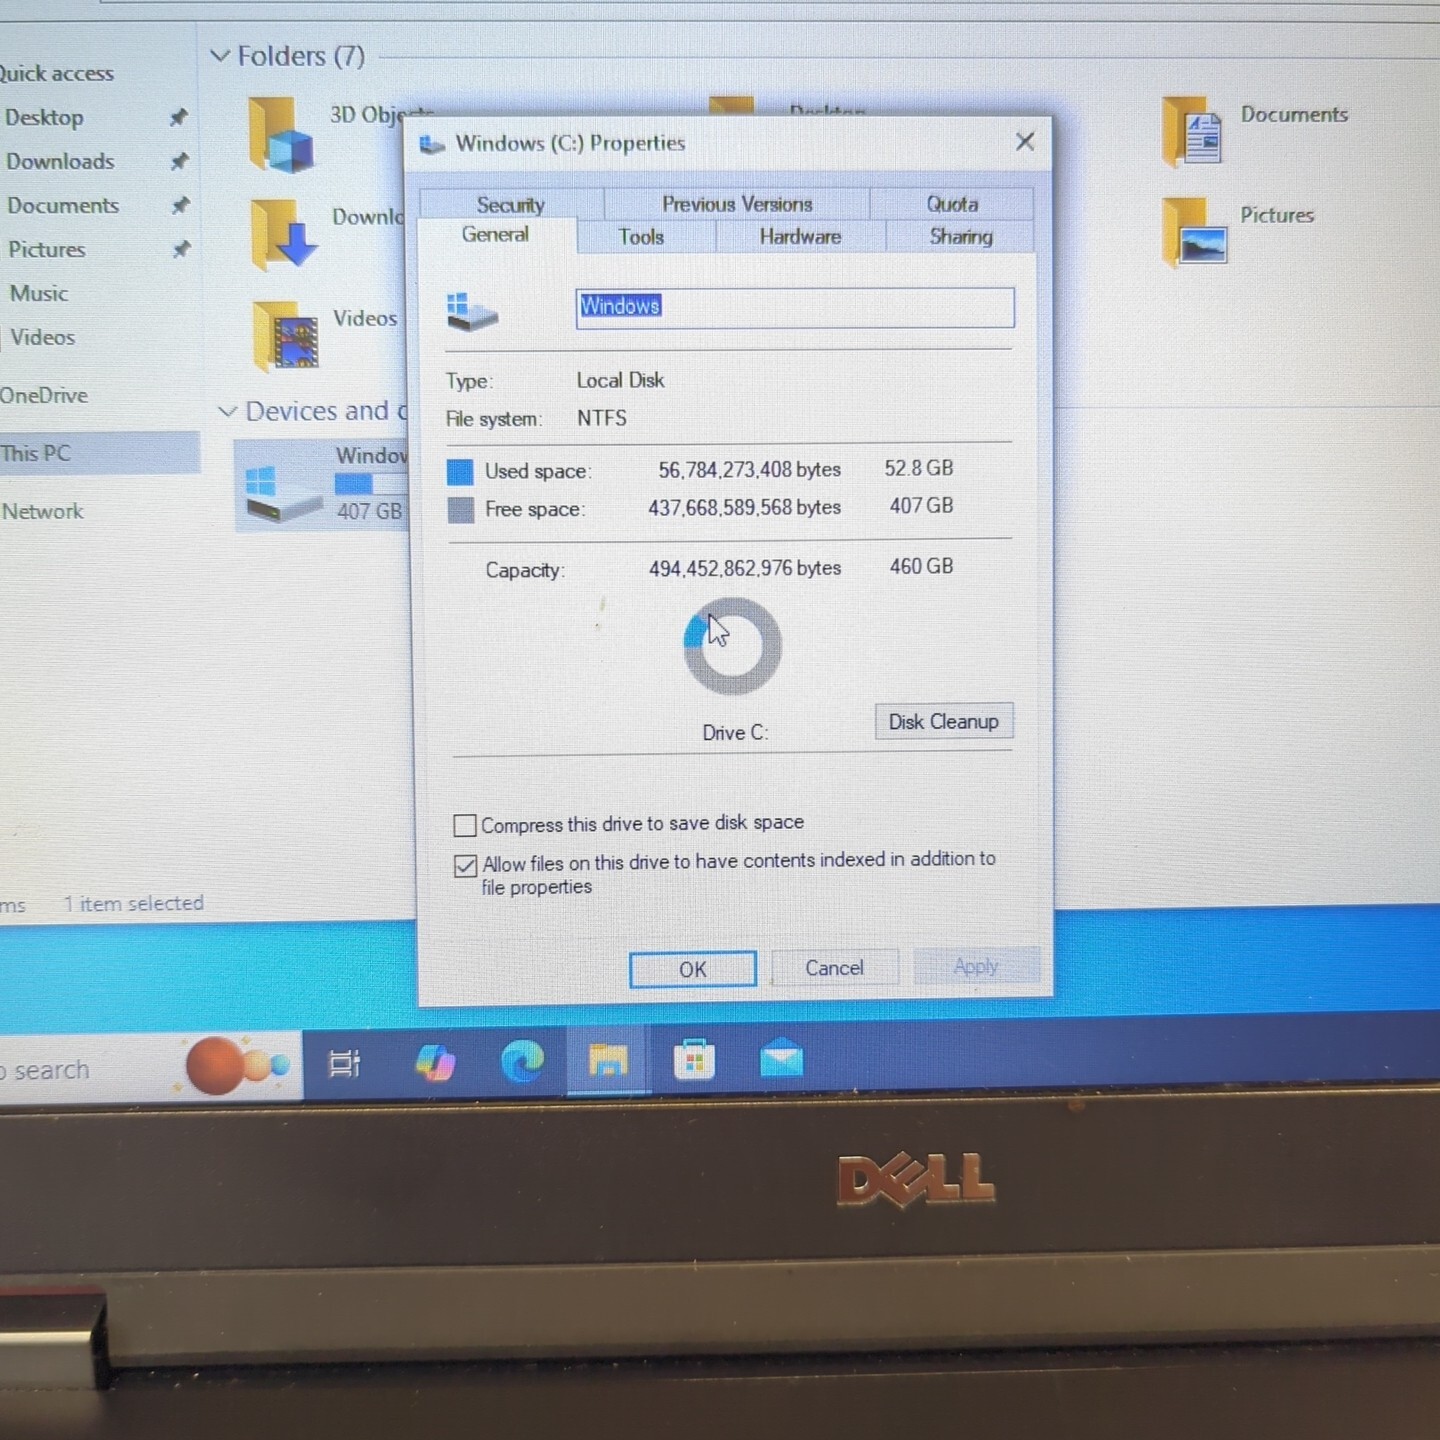This screenshot has width=1440, height=1440.
Task: Click the blue Used space color swatch
Action: (x=460, y=472)
